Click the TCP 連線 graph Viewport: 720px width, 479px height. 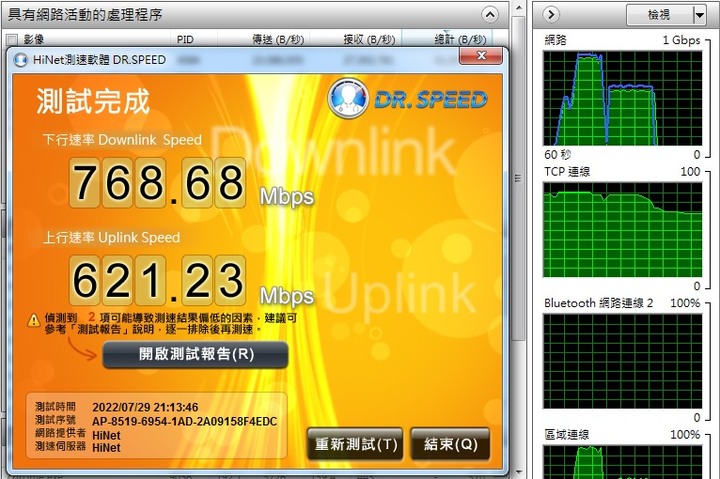point(623,230)
